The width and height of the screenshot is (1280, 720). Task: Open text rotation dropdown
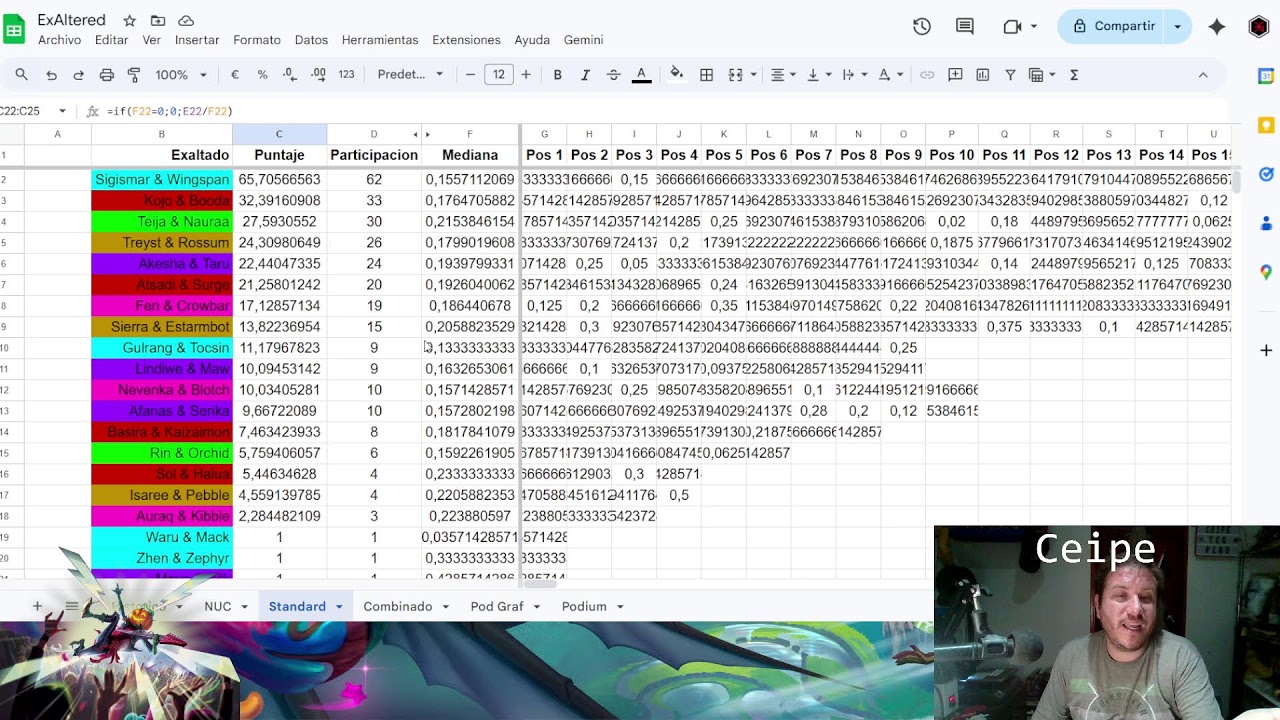889,75
